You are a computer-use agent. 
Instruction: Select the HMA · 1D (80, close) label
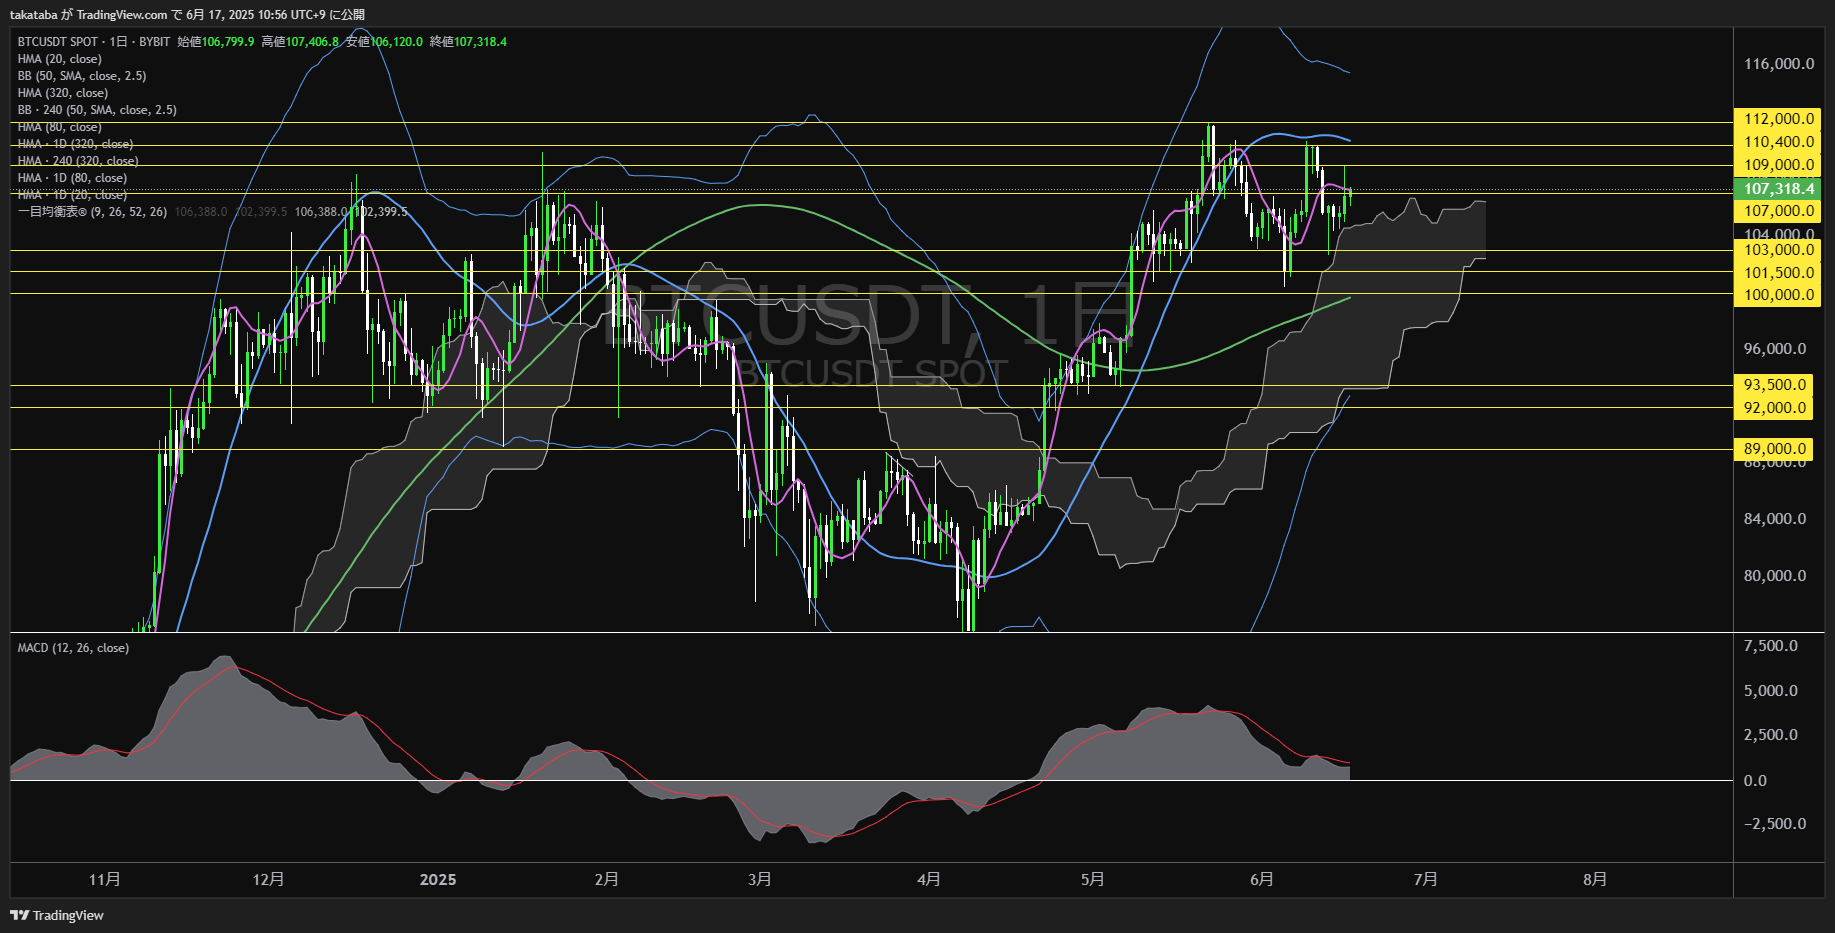(72, 178)
